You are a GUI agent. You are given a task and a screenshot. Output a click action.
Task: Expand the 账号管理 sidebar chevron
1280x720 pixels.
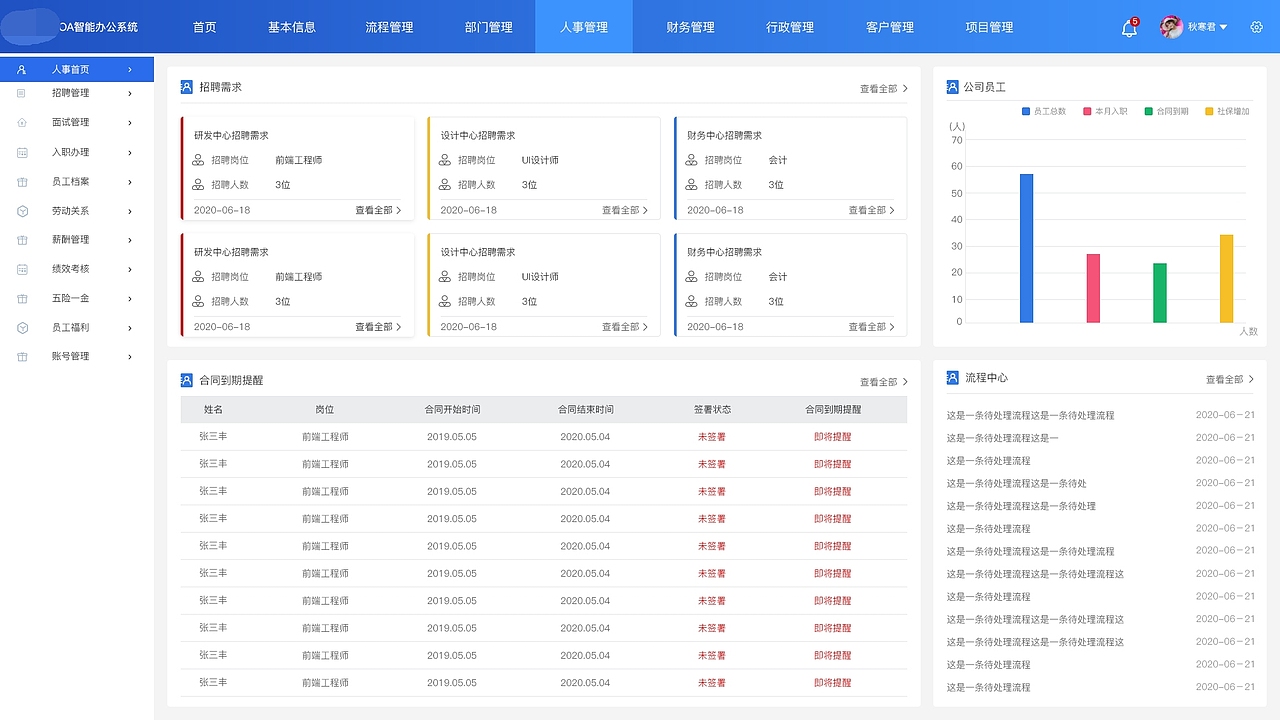click(130, 357)
